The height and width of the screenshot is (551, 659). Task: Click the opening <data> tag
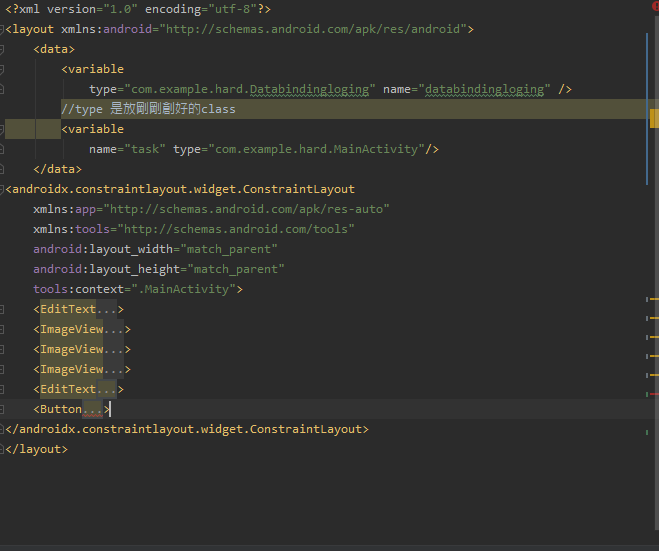54,50
